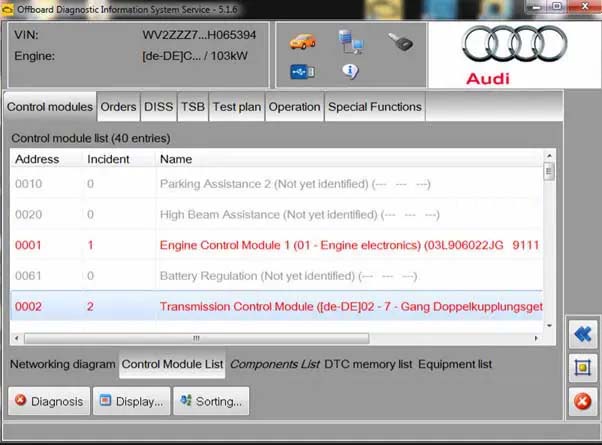Viewport: 602px width, 445px height.
Task: Click address 0020 cell
Action: click(x=28, y=214)
